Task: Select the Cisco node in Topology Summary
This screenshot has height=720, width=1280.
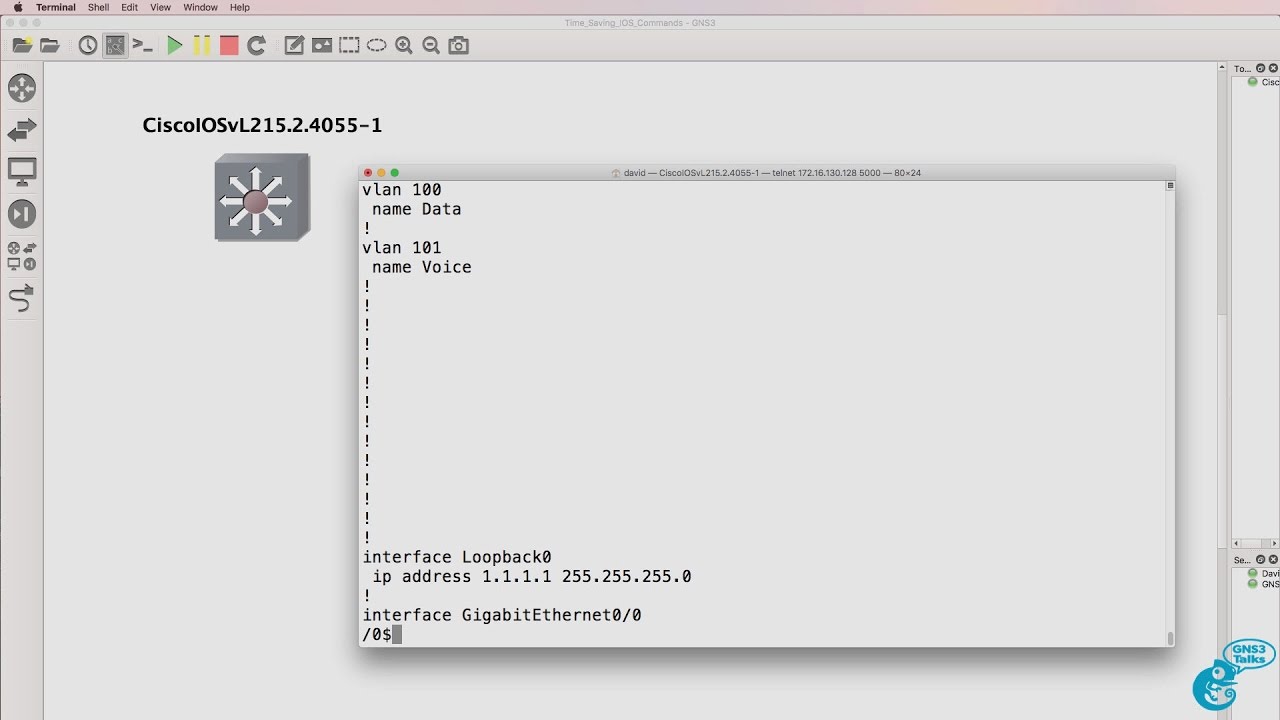Action: [x=1263, y=82]
